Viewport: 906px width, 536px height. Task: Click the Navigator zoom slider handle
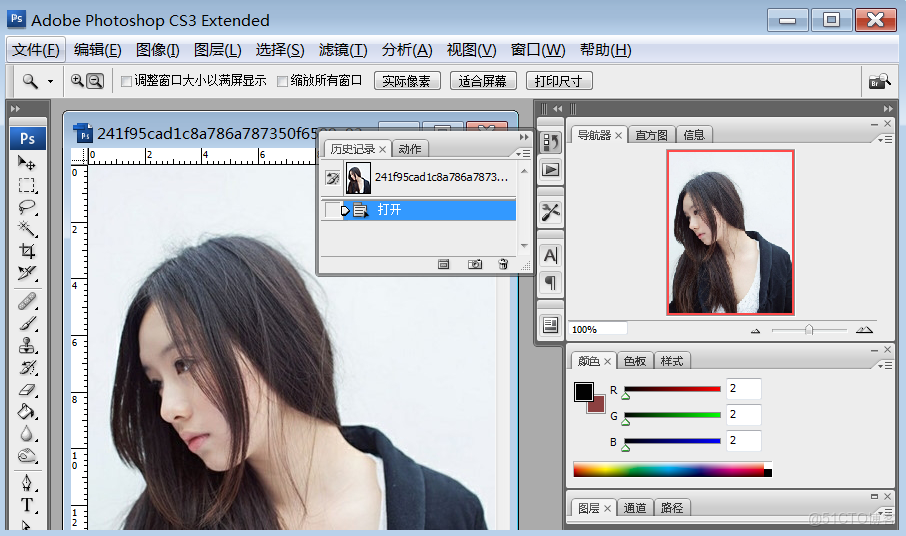pyautogui.click(x=809, y=330)
